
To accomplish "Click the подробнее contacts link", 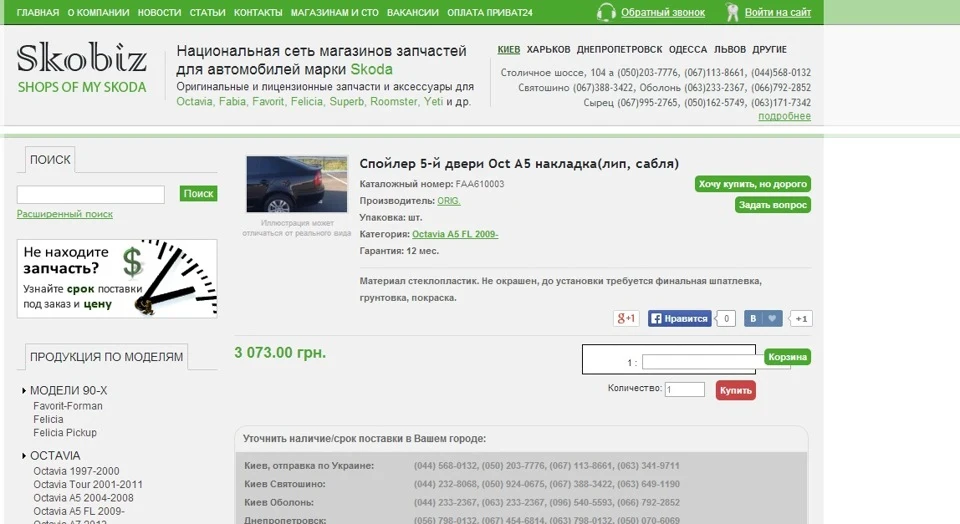I will [784, 116].
